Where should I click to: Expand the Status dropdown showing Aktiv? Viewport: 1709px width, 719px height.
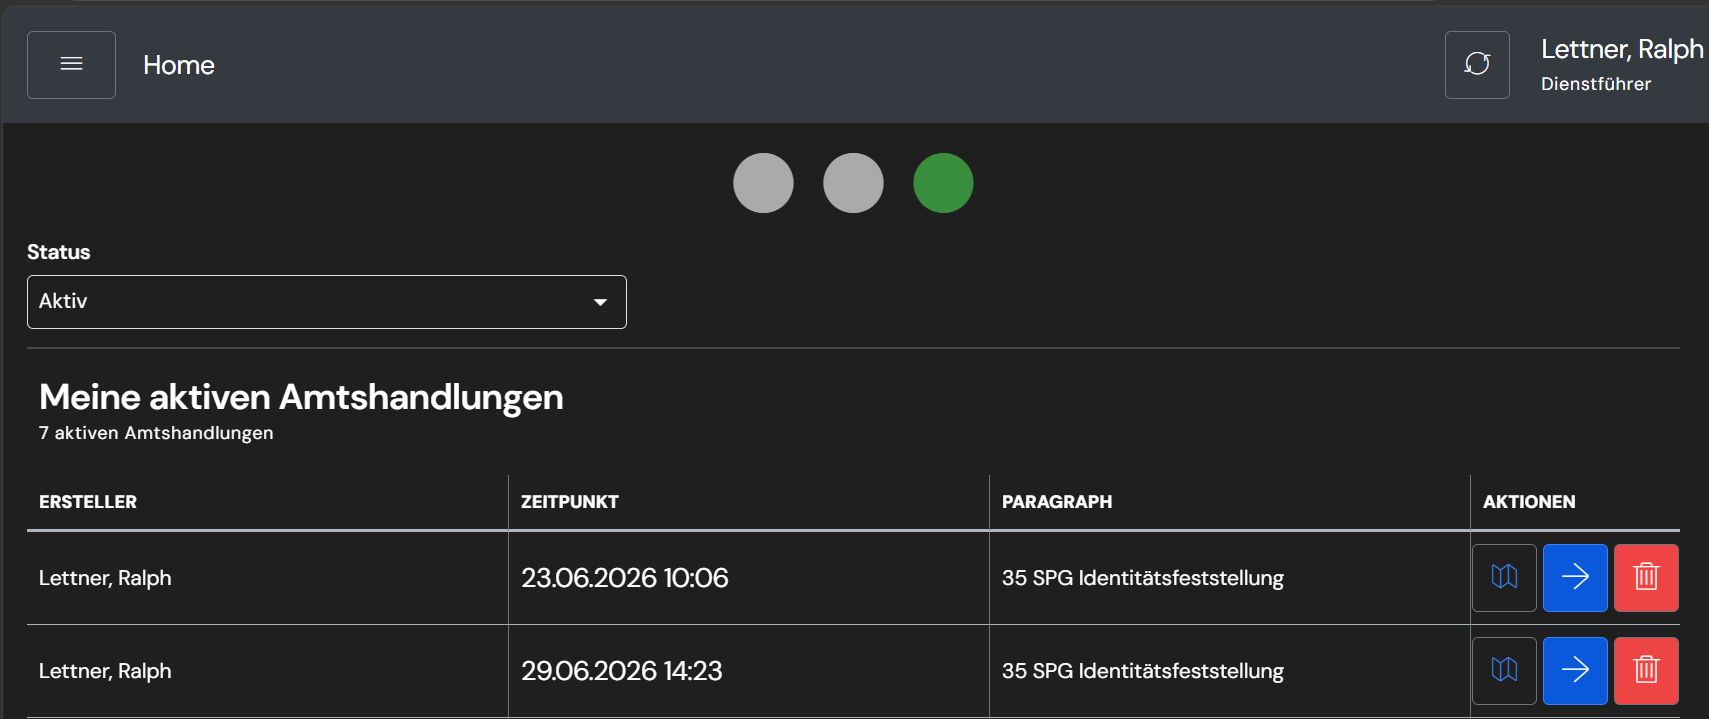[327, 302]
